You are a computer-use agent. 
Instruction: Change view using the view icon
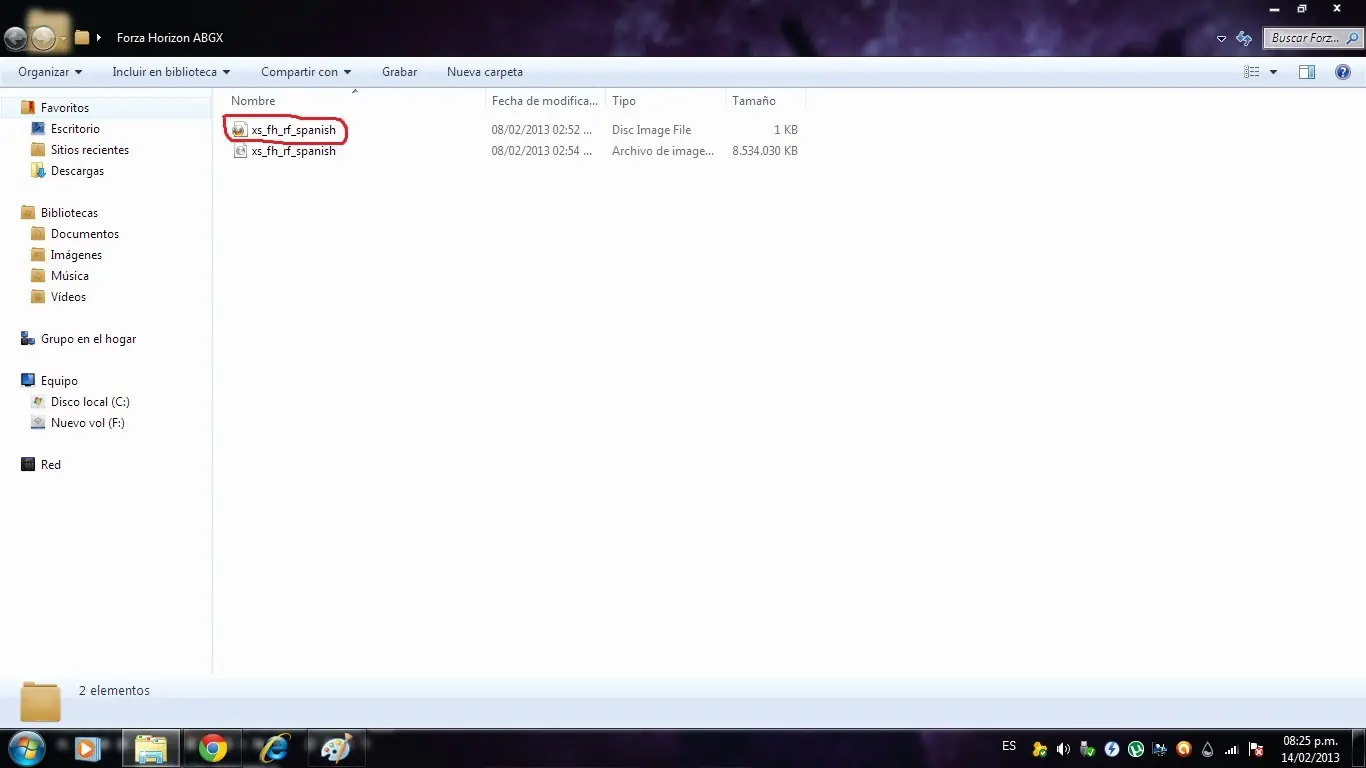[x=1251, y=72]
